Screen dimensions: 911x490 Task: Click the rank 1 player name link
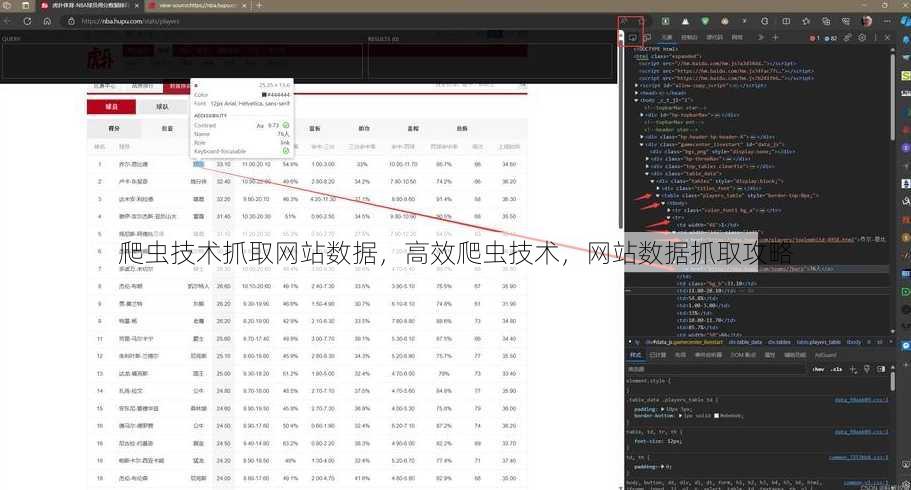134,164
